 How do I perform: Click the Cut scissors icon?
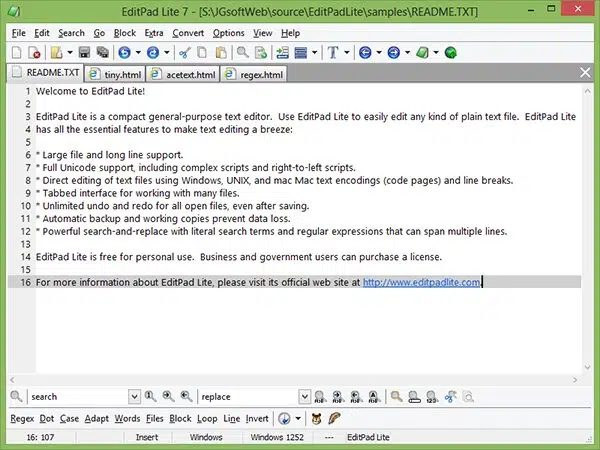(185, 52)
